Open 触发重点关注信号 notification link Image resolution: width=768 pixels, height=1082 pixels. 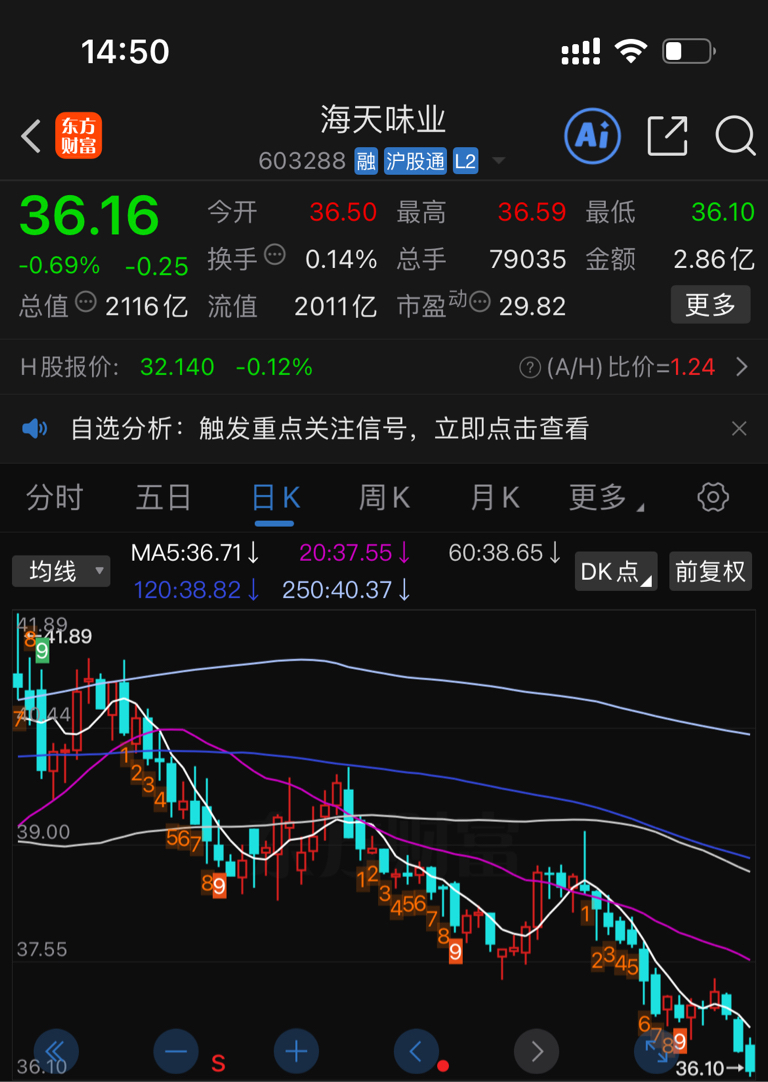[x=394, y=429]
